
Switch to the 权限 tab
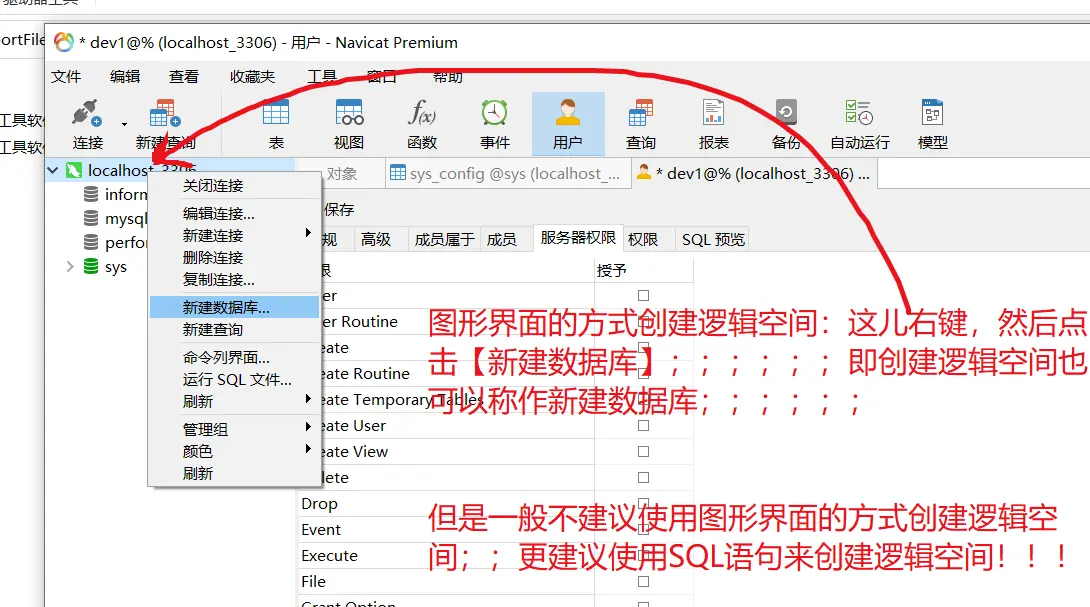coord(643,239)
